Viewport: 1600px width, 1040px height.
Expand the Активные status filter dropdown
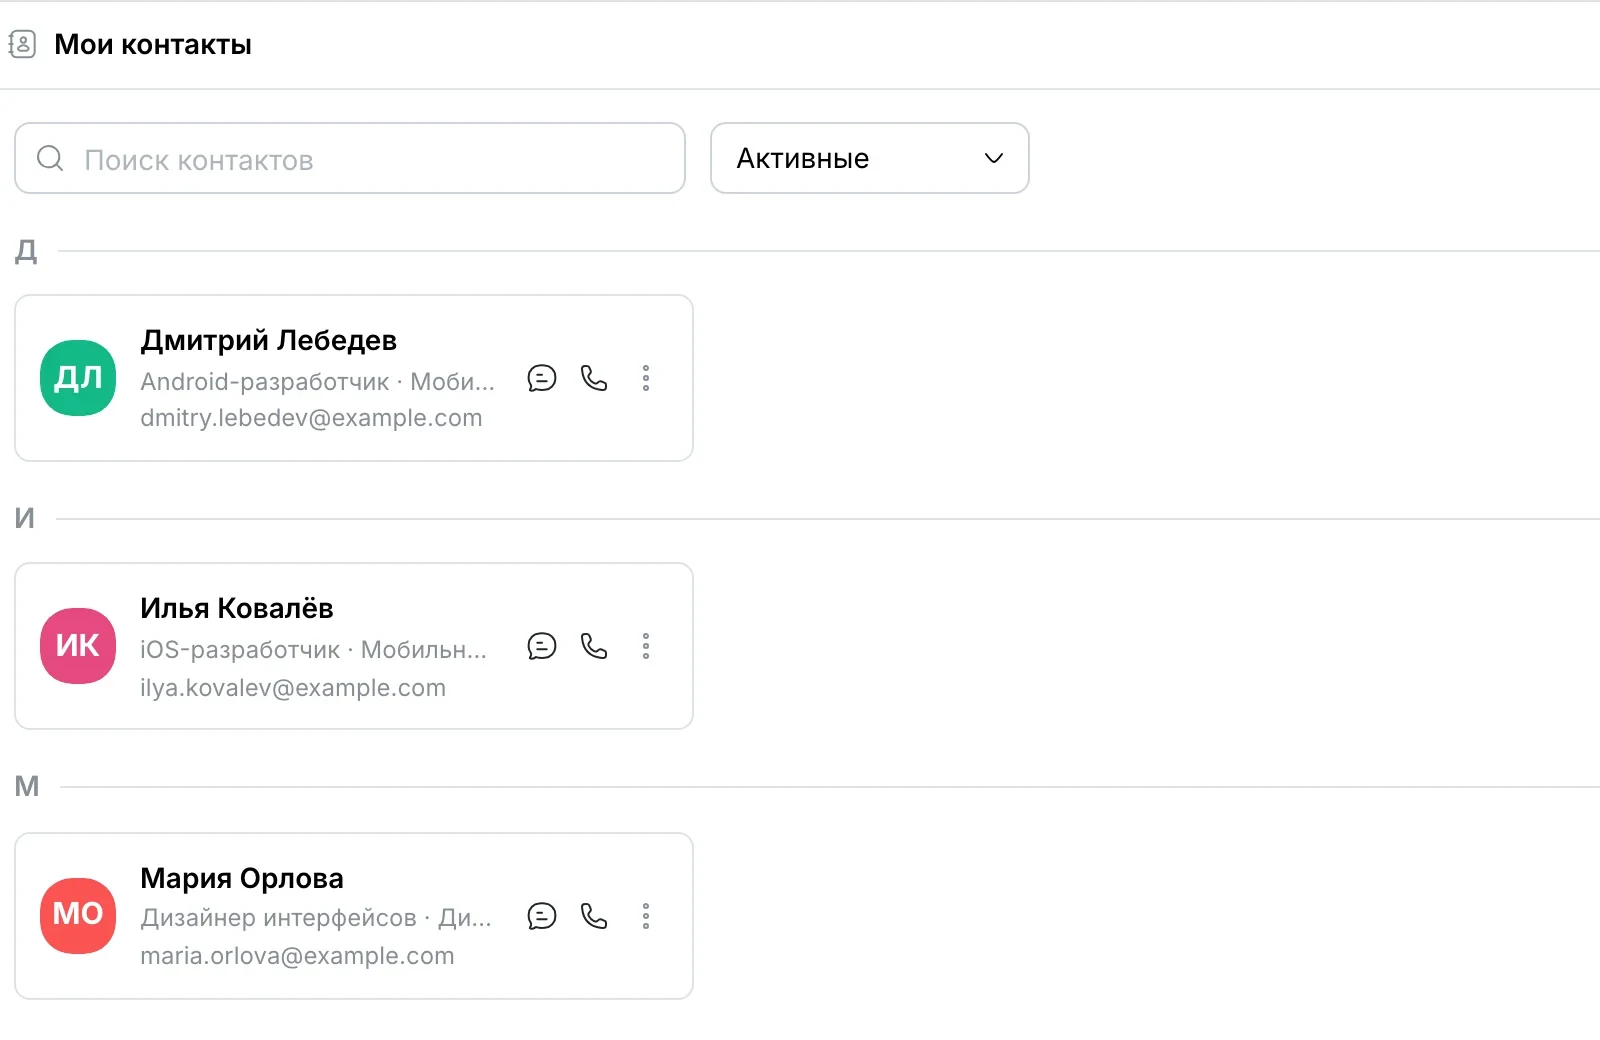tap(870, 158)
